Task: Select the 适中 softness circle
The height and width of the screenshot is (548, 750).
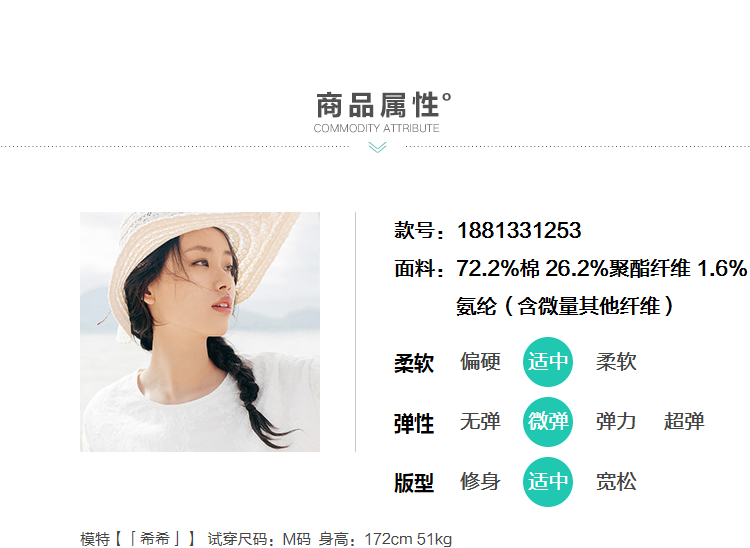Action: click(548, 362)
